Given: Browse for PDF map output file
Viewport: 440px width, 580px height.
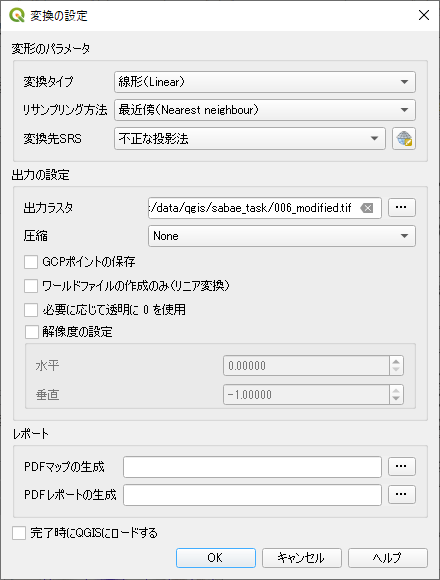Looking at the screenshot, I should tap(402, 466).
